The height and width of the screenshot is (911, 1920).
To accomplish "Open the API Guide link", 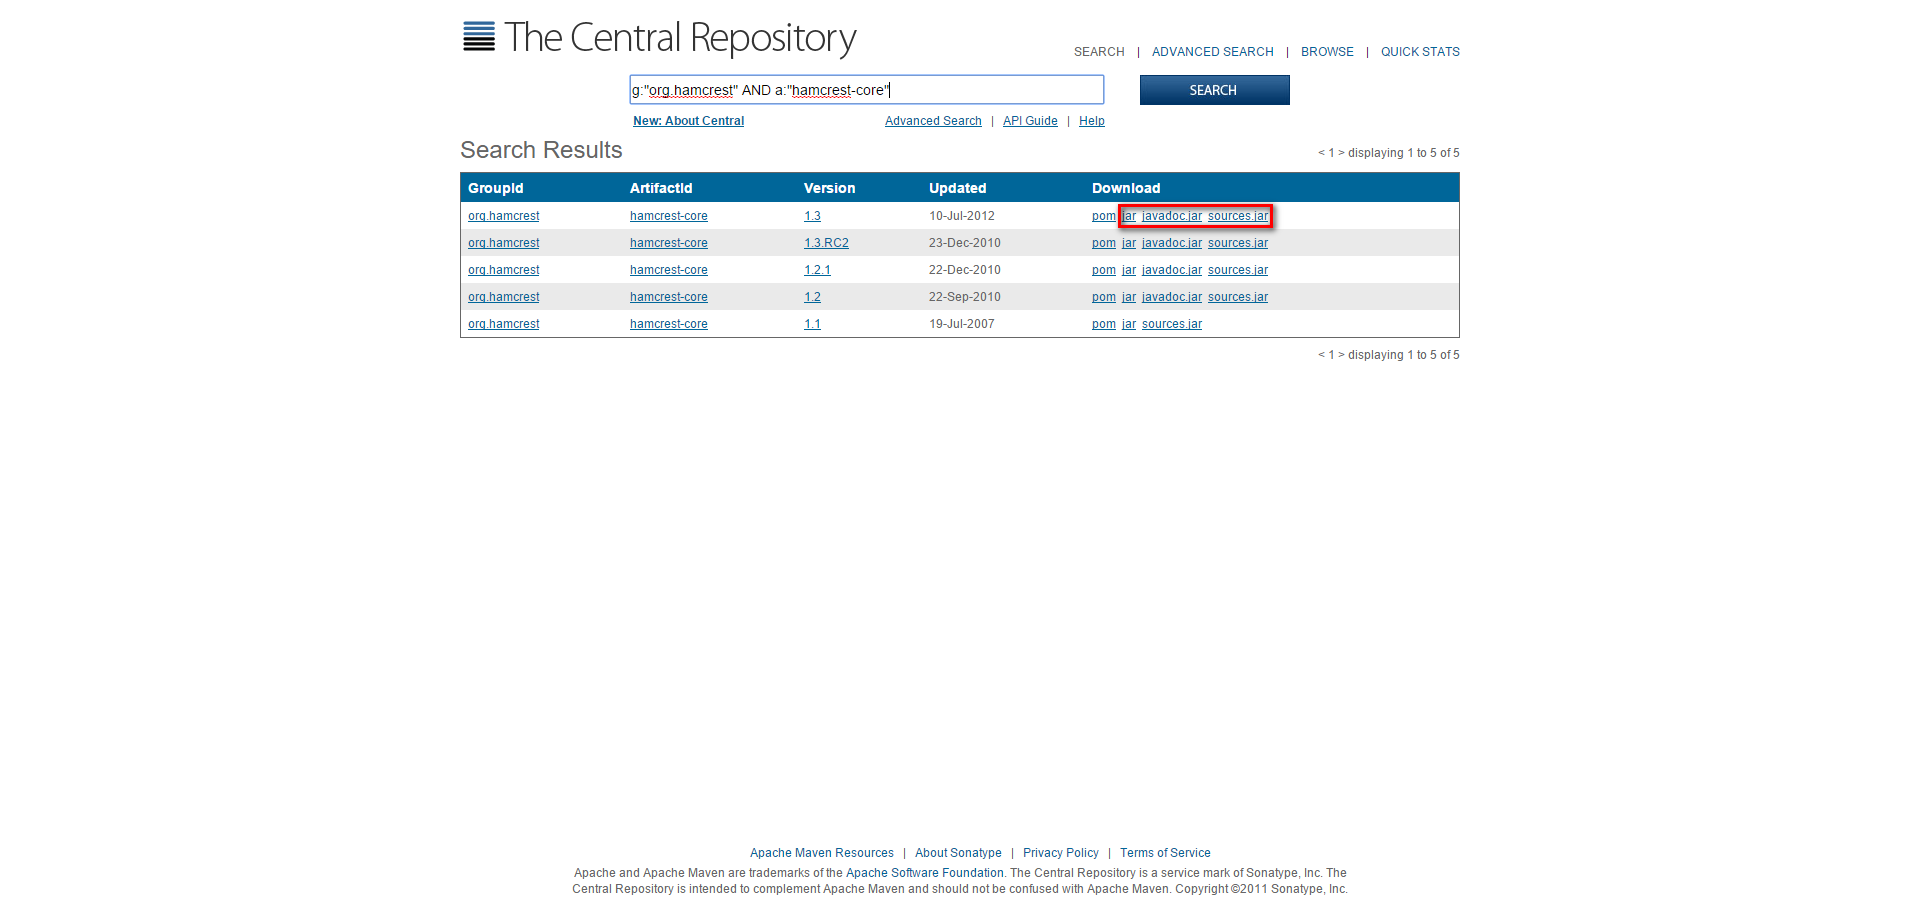I will click(x=1030, y=121).
